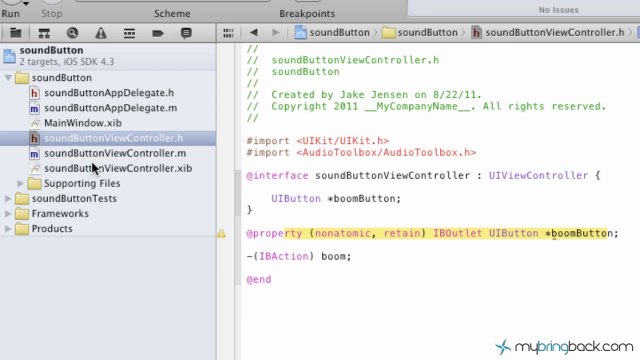
Task: Select the soundButtonTests group
Action: click(74, 198)
